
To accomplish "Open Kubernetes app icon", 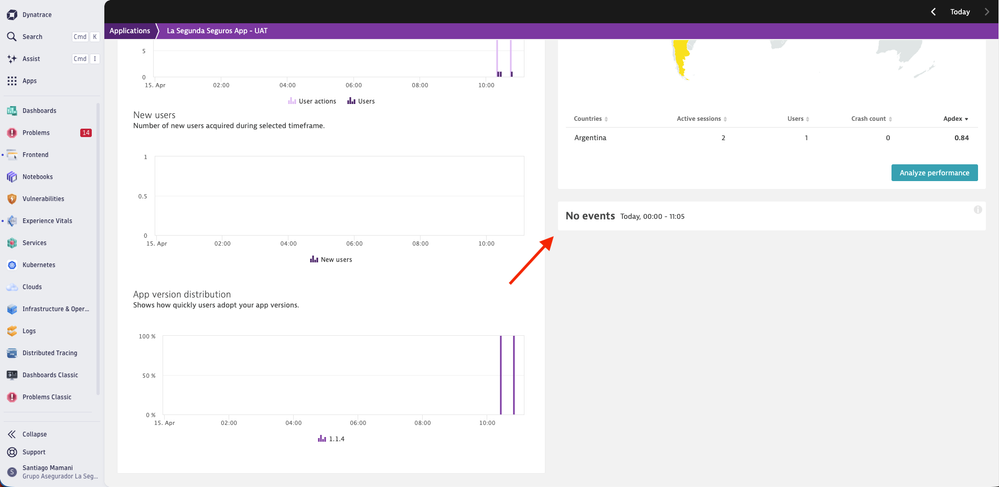I will tap(11, 265).
